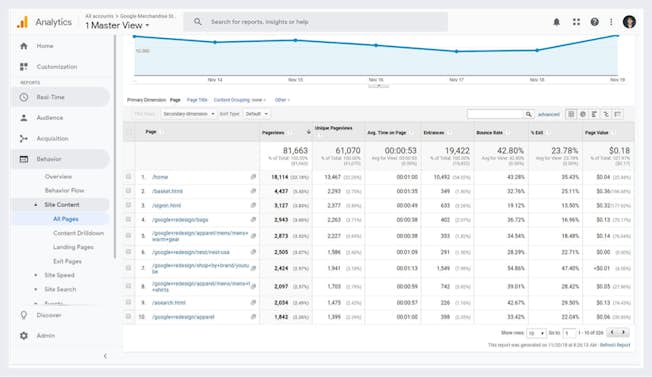The image size is (652, 377).
Task: Click the Page Title dimension link
Action: click(197, 100)
